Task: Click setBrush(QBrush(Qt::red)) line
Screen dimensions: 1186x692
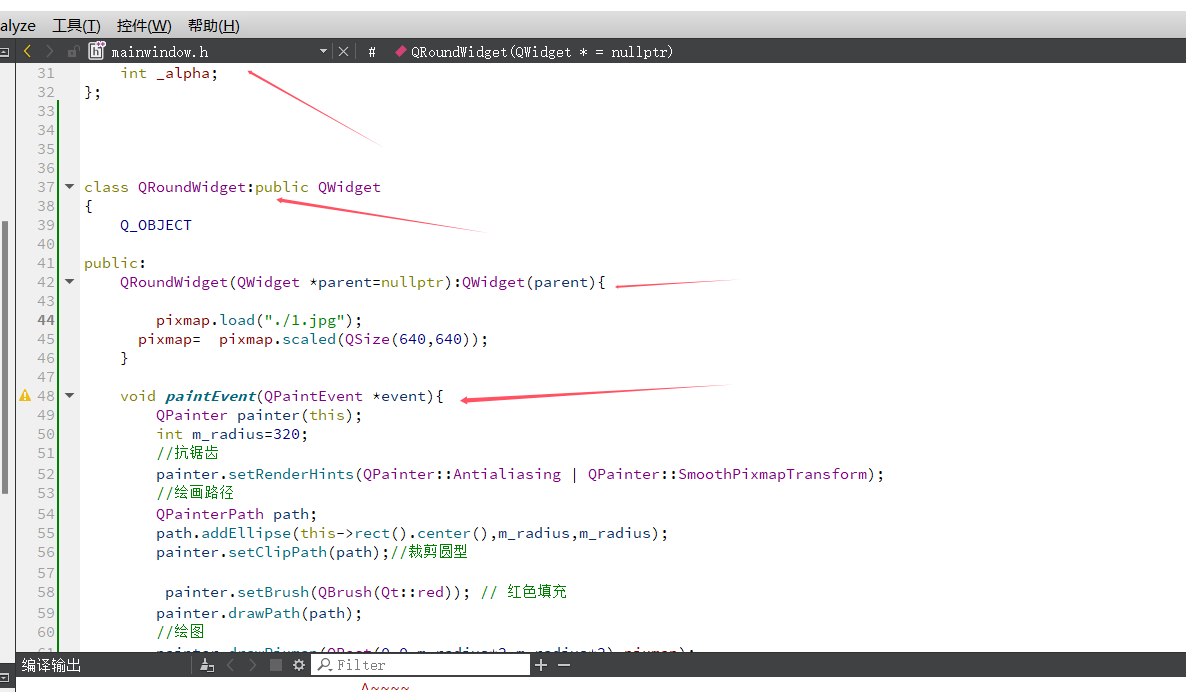Action: [x=317, y=592]
